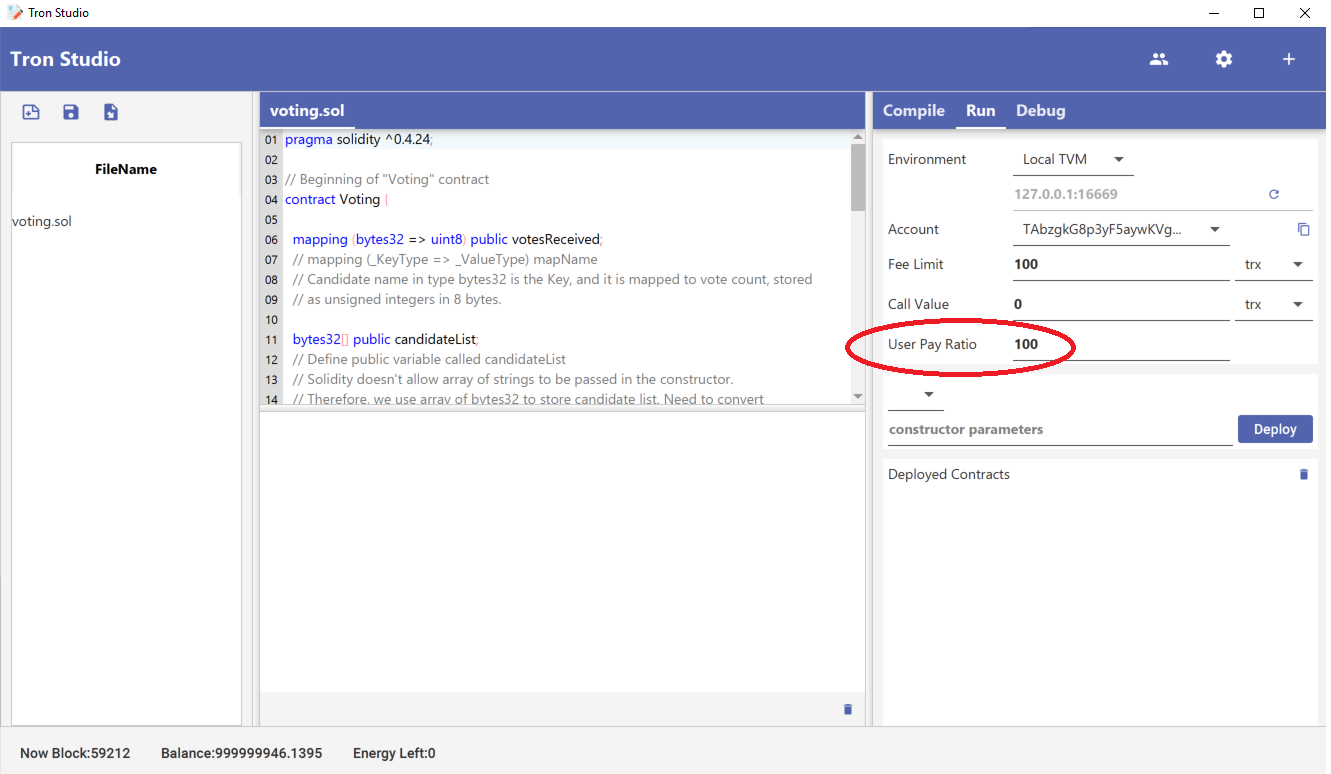Viewport: 1331px width, 774px height.
Task: Click the FileName column header
Action: coord(126,170)
